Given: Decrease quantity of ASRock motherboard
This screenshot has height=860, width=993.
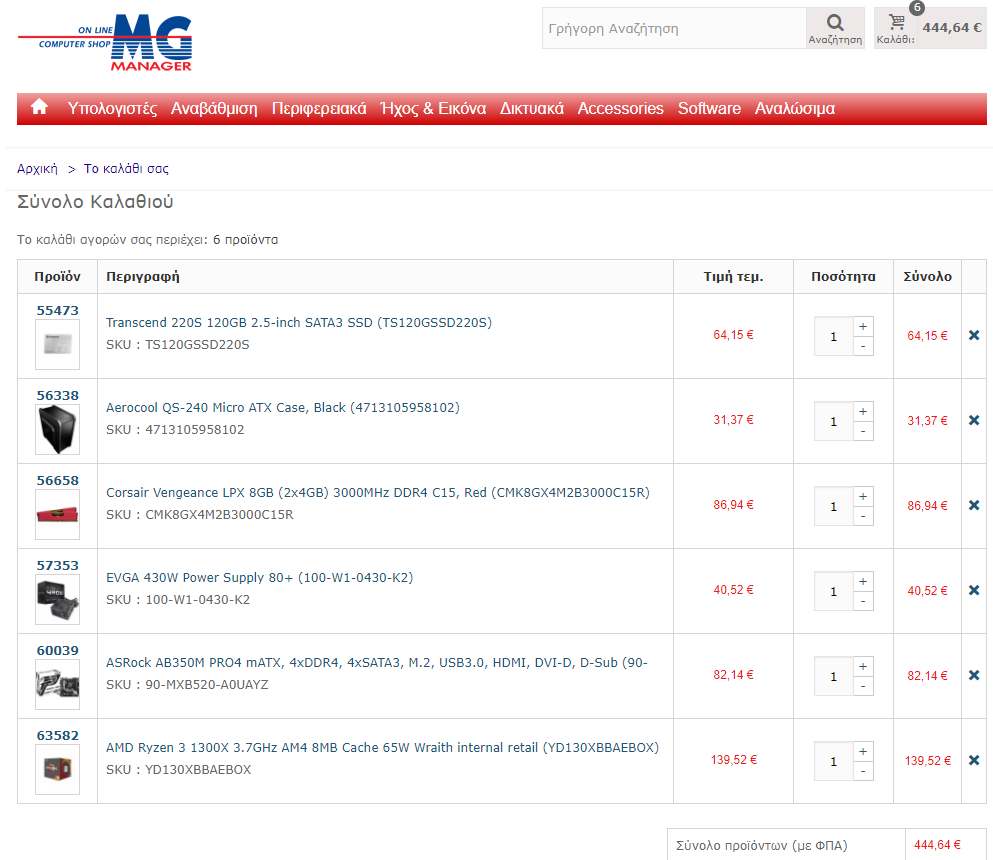Looking at the screenshot, I should click(x=863, y=686).
